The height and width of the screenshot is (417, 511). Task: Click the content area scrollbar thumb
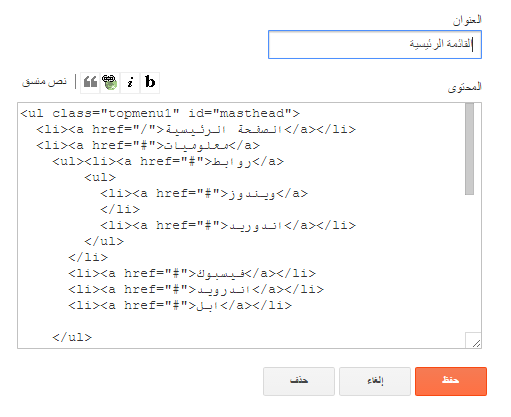pyautogui.click(x=469, y=149)
